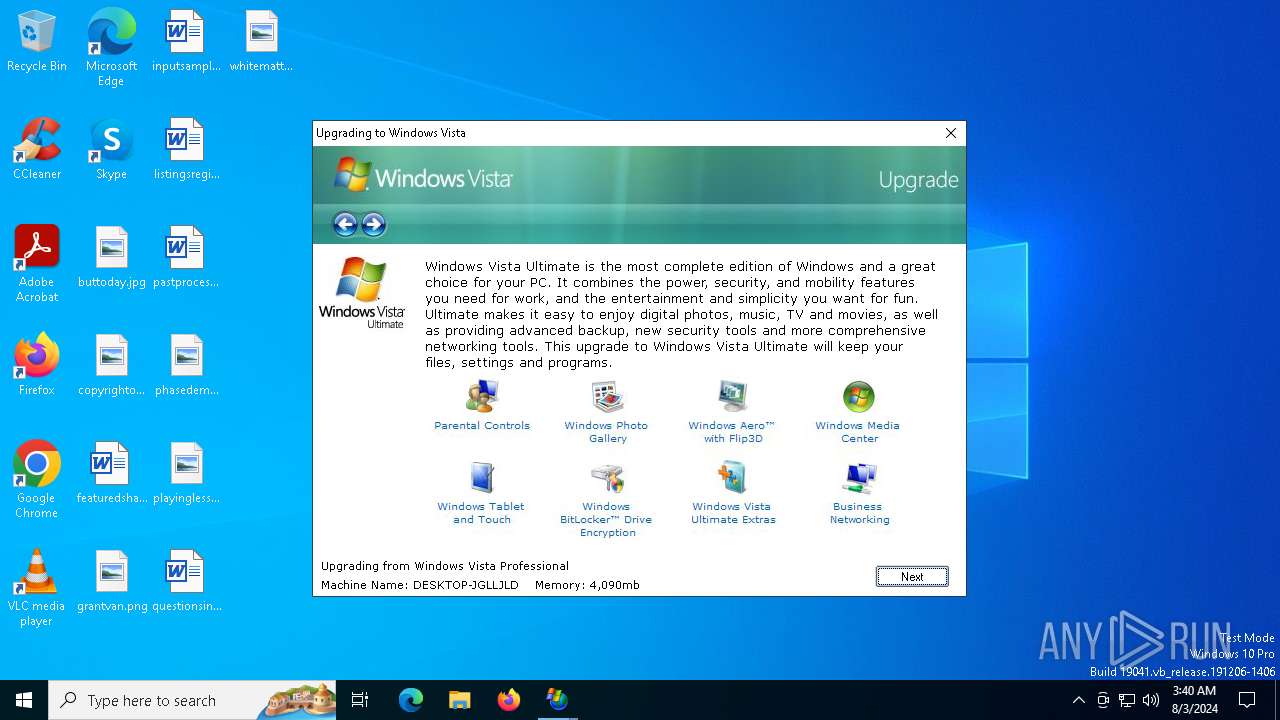
Task: Select the inputsampl... Word document
Action: pos(185,42)
